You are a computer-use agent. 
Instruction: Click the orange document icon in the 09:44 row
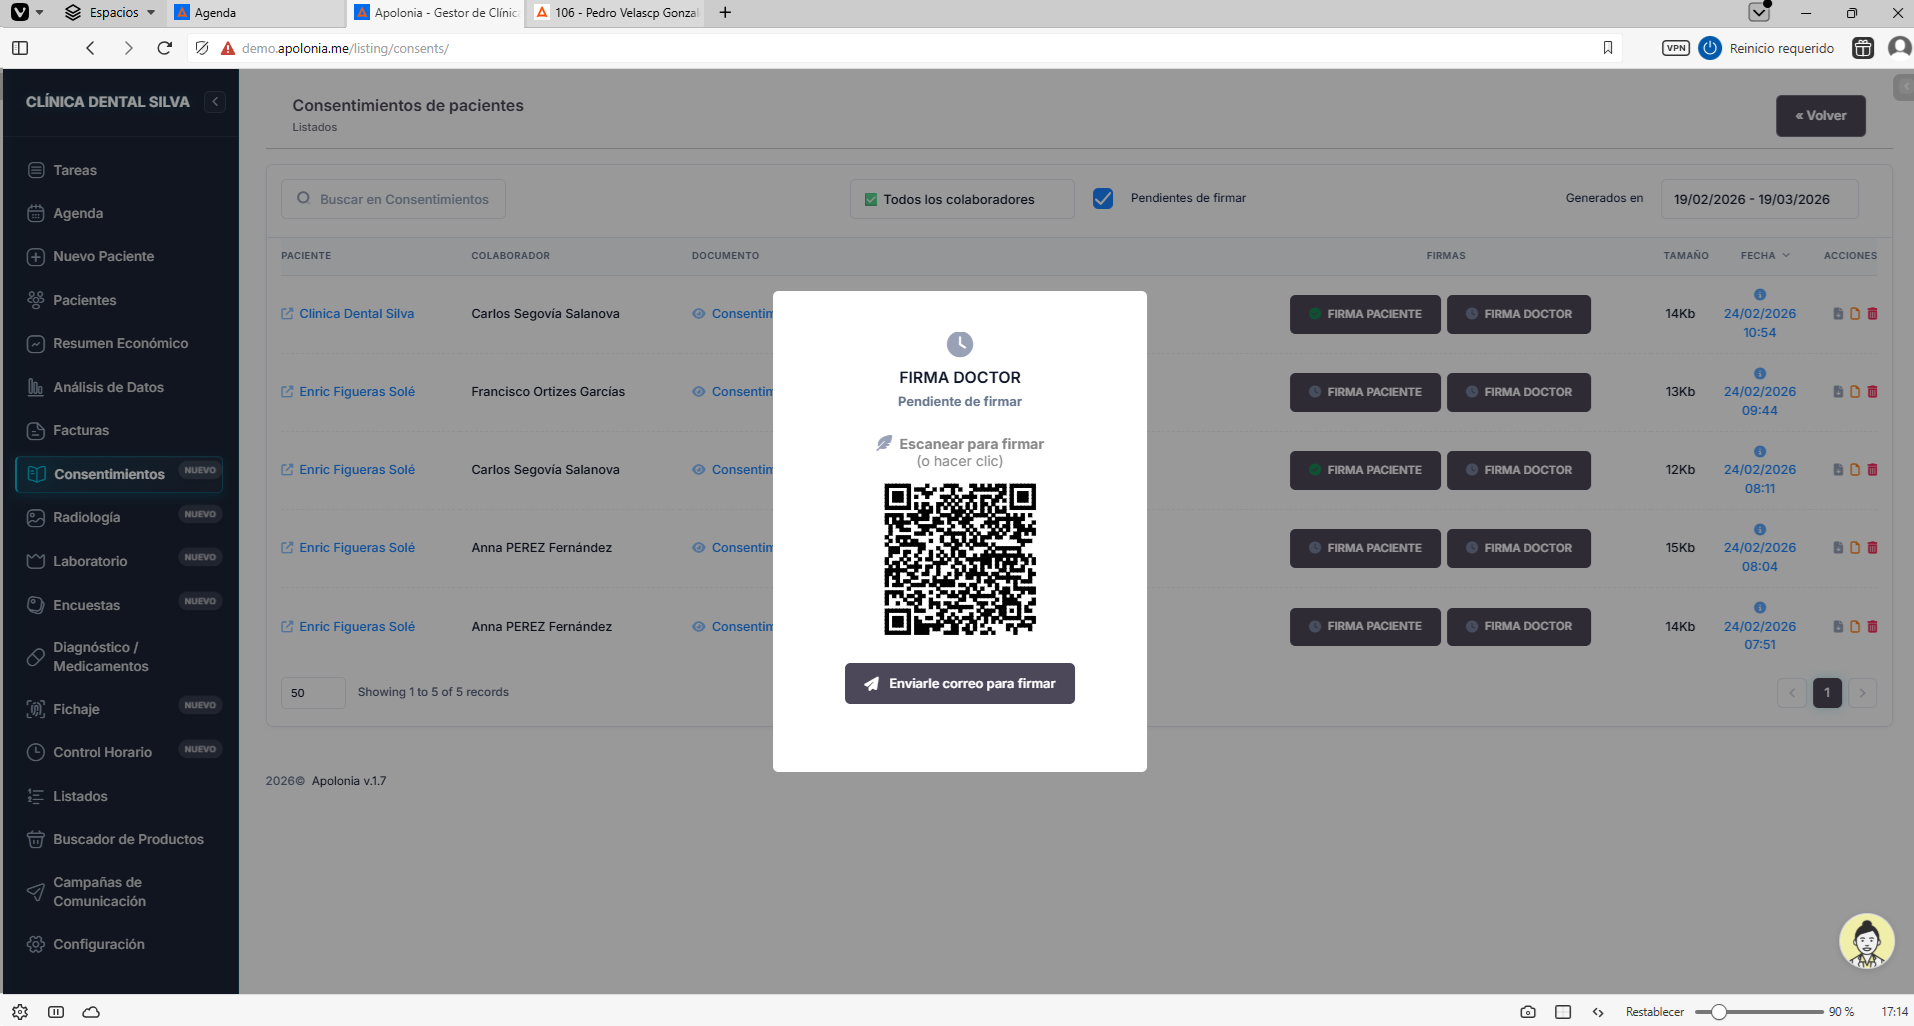1855,392
